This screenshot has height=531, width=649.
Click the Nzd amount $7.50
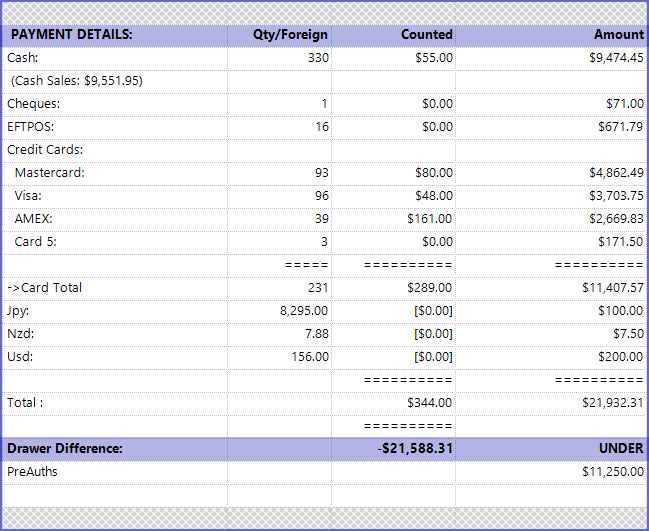coord(629,334)
